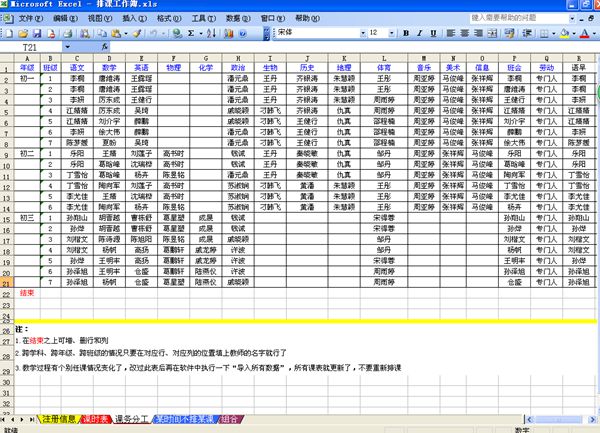Click horizontal scrollbar right arrow
This screenshot has height=433, width=600.
coord(592,419)
